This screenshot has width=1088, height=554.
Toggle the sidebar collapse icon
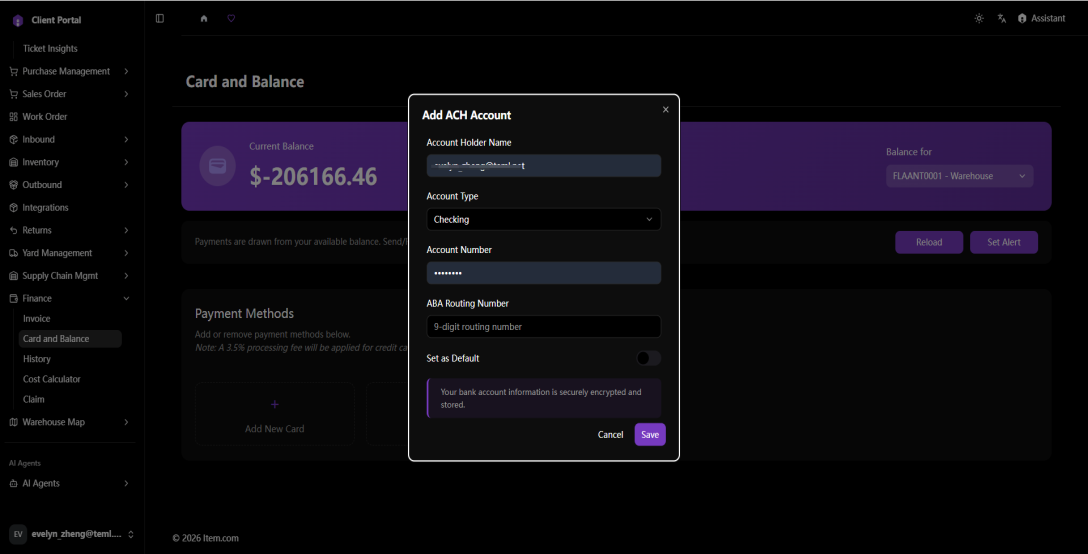pos(160,19)
